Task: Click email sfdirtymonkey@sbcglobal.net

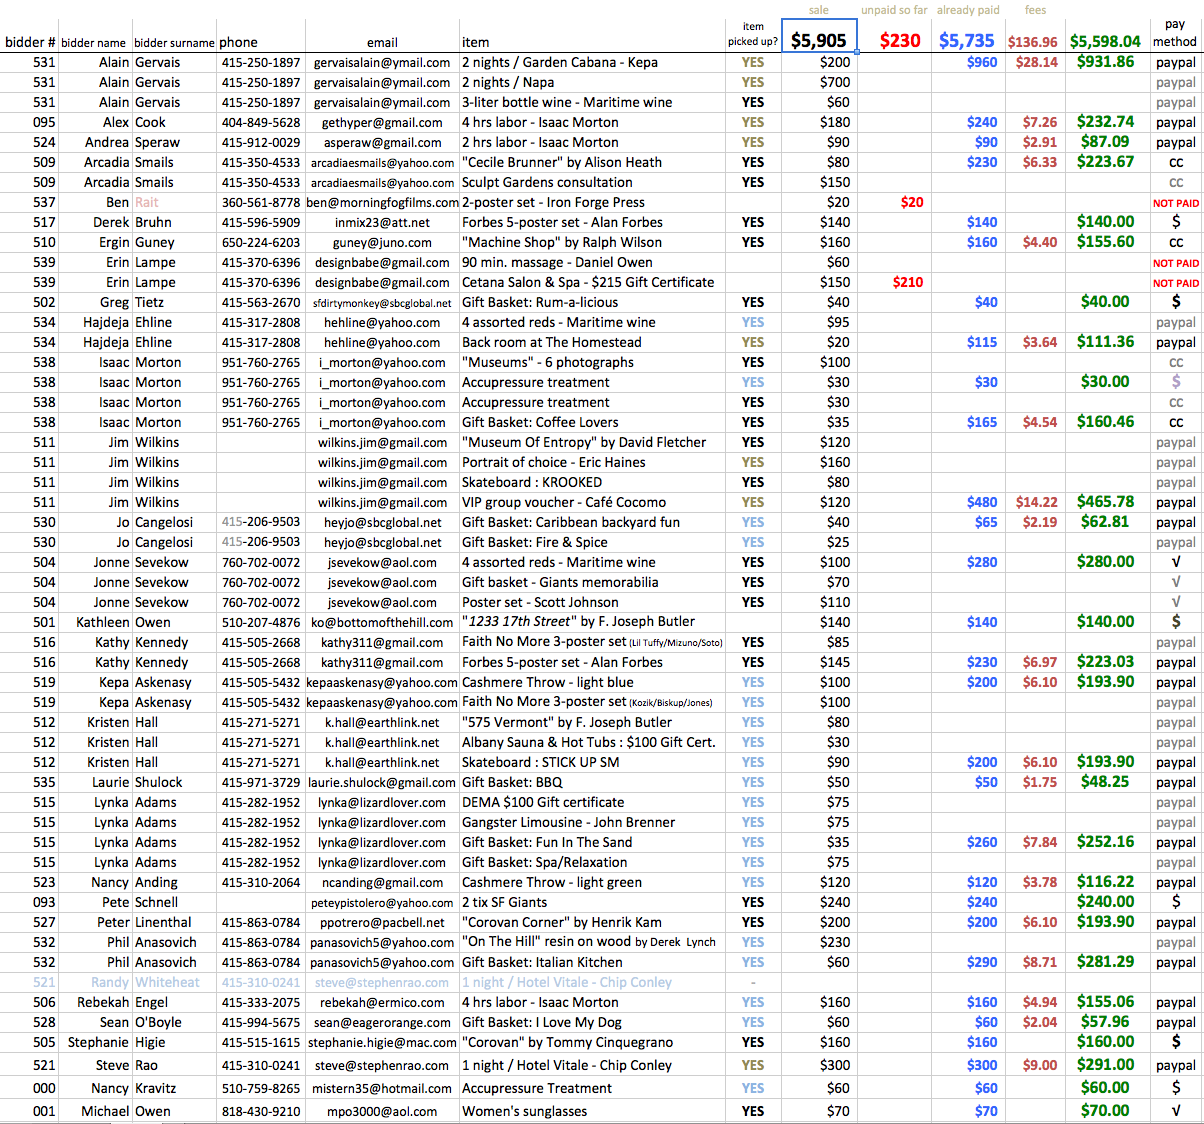Action: pos(382,303)
